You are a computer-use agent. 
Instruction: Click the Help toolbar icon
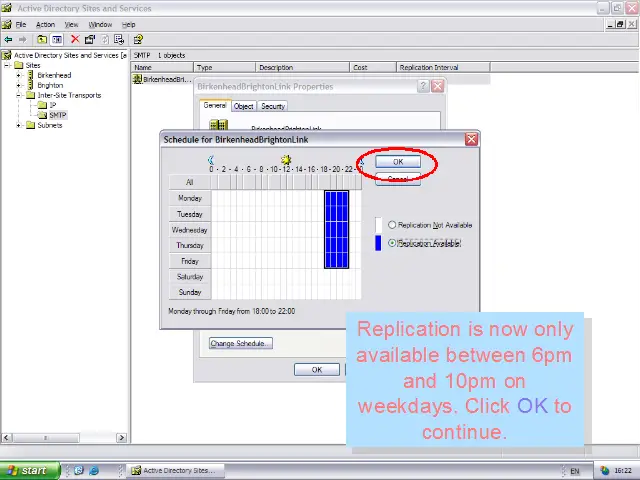pyautogui.click(x=138, y=40)
